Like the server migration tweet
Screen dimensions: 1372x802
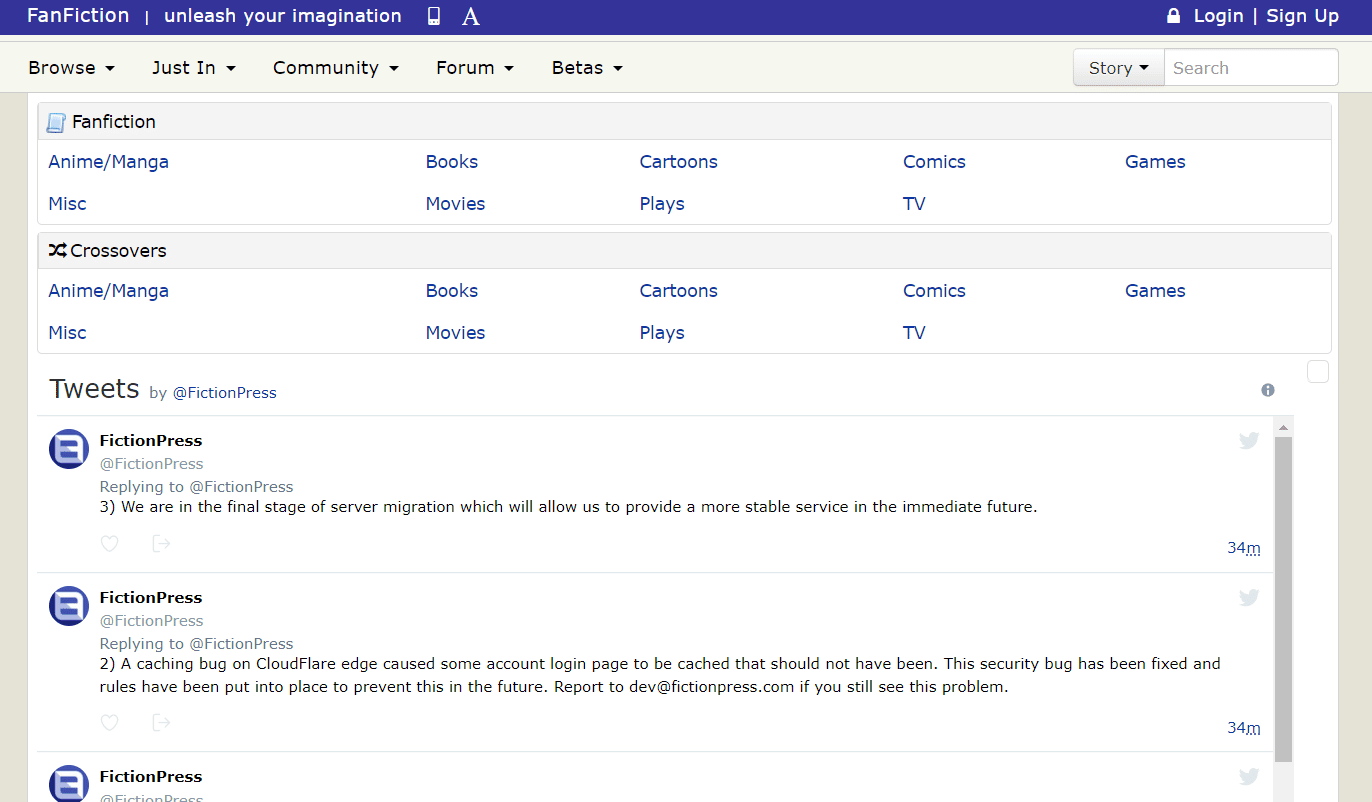pyautogui.click(x=110, y=543)
